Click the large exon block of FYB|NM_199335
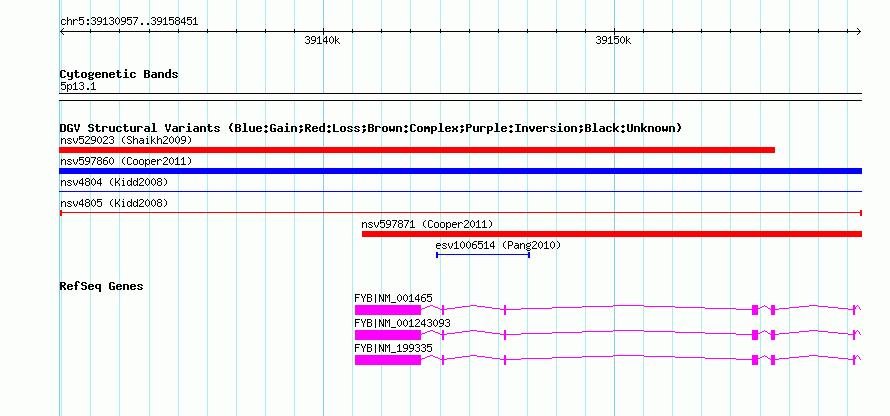The width and height of the screenshot is (890, 416). coord(388,360)
